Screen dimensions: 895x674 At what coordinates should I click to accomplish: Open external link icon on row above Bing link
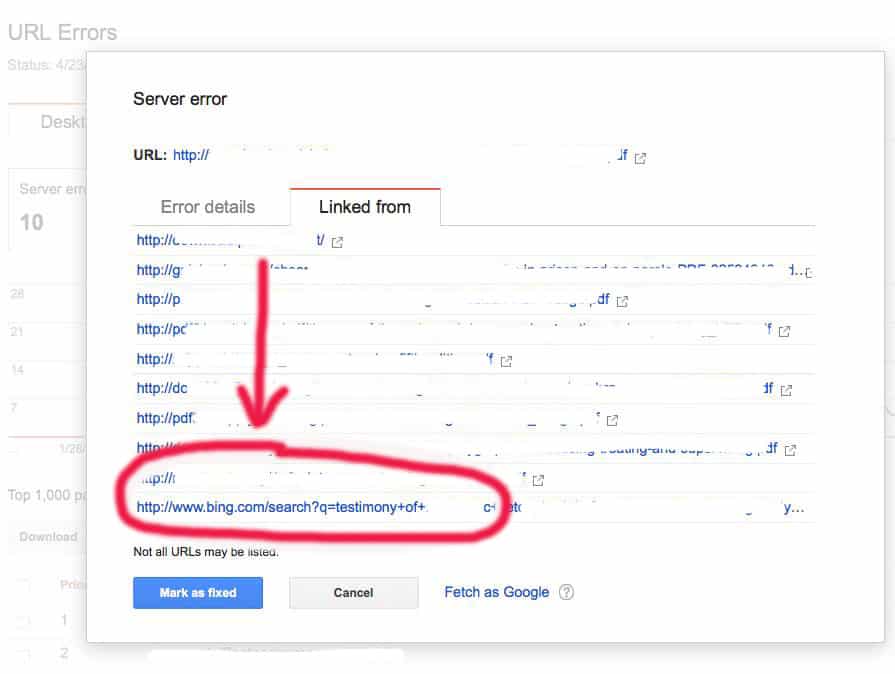click(538, 481)
